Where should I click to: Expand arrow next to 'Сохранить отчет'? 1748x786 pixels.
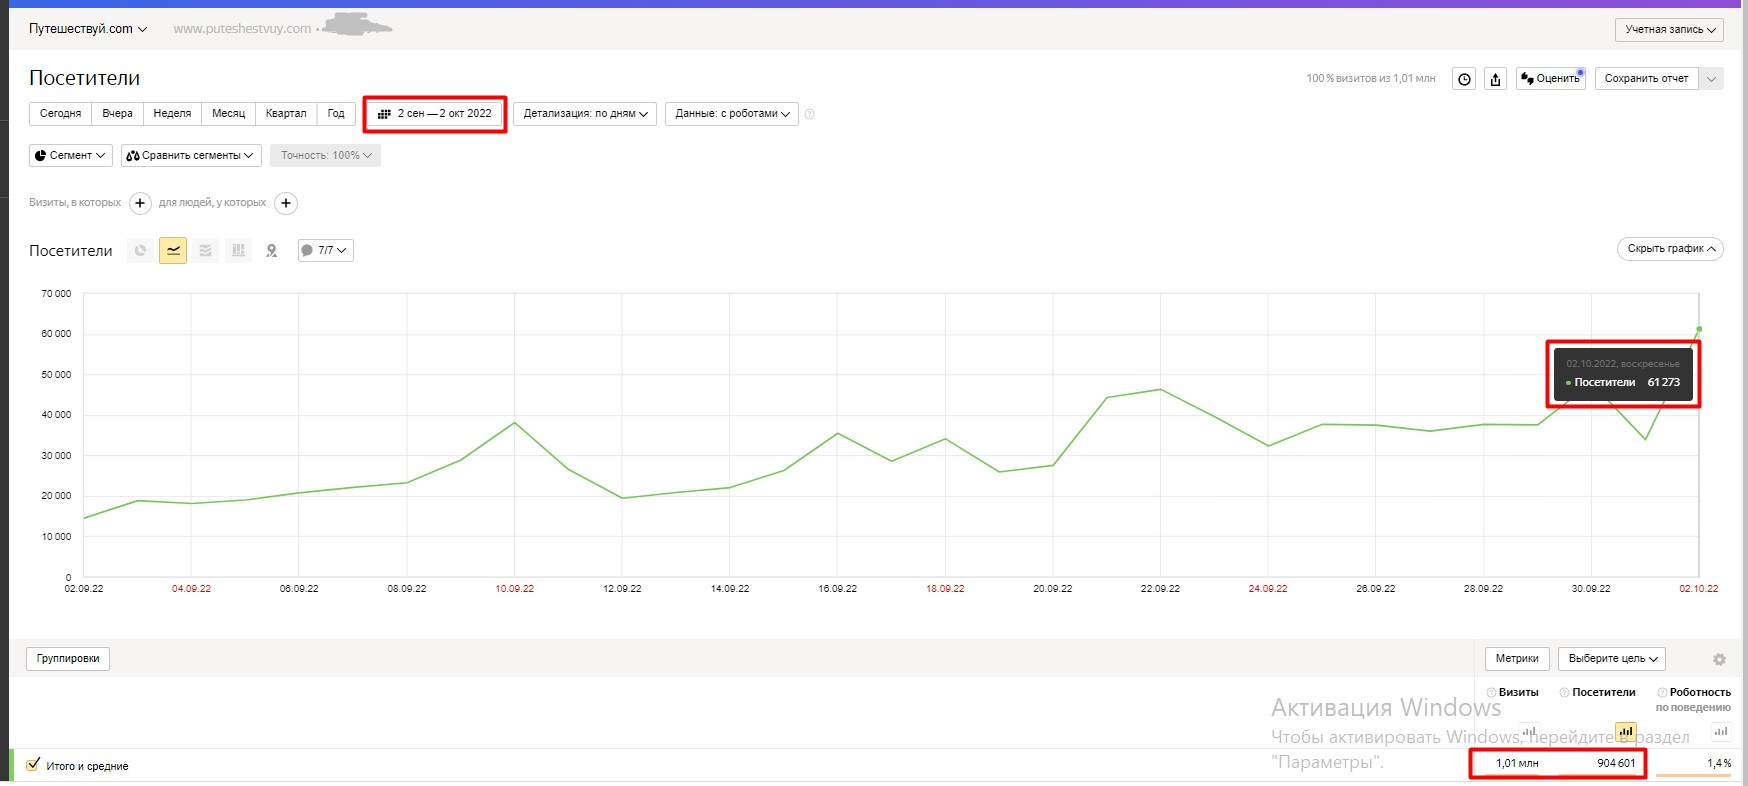coord(1712,79)
